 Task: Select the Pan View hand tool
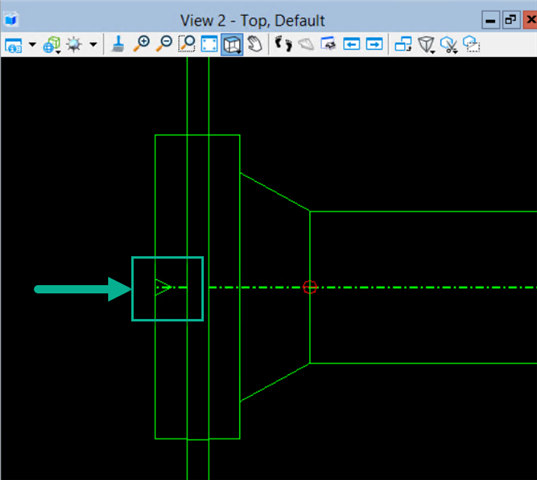click(x=255, y=44)
